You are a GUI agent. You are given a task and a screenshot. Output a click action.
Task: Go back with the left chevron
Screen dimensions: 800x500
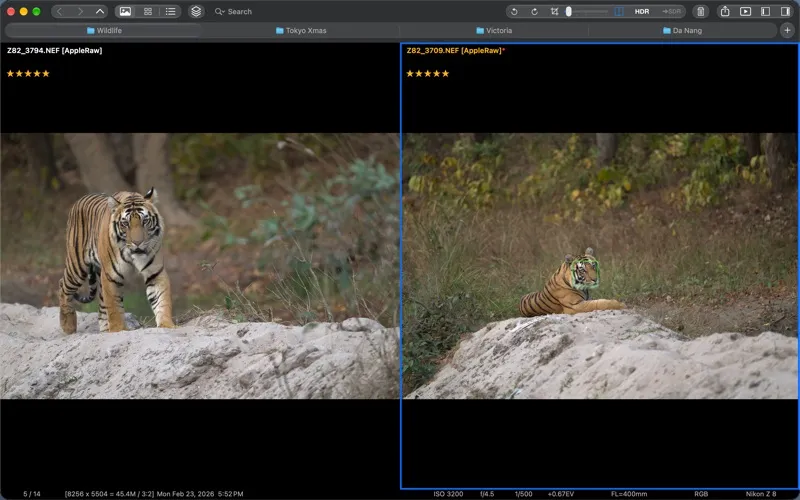[x=59, y=11]
